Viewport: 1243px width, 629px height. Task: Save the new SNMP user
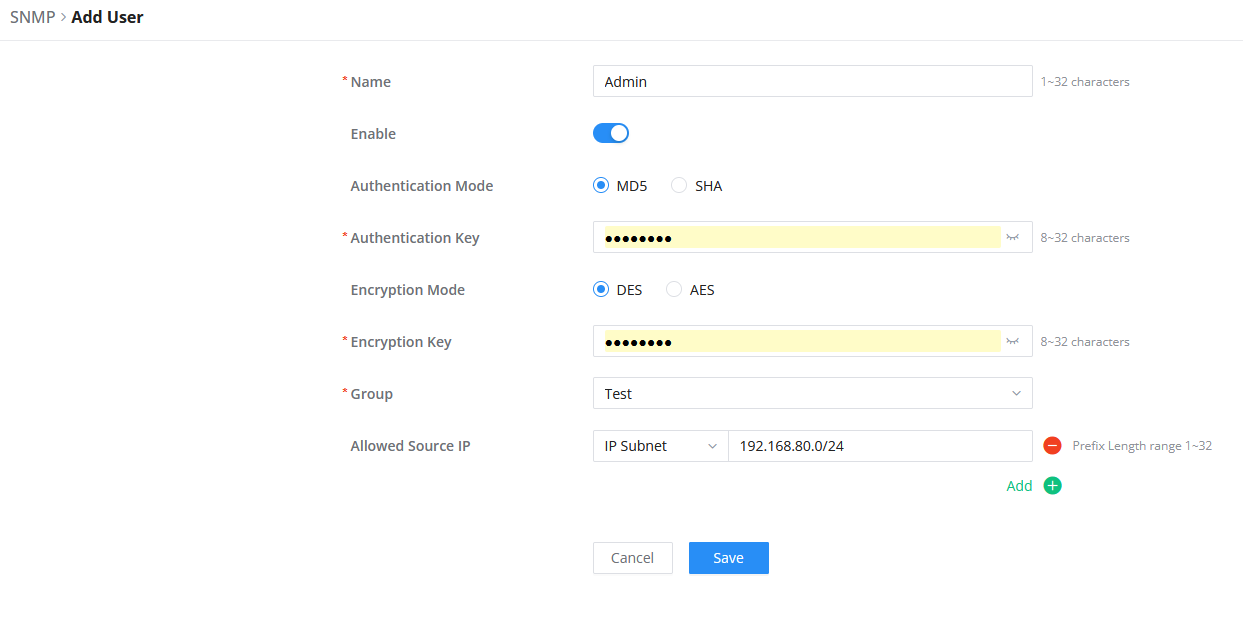click(728, 558)
